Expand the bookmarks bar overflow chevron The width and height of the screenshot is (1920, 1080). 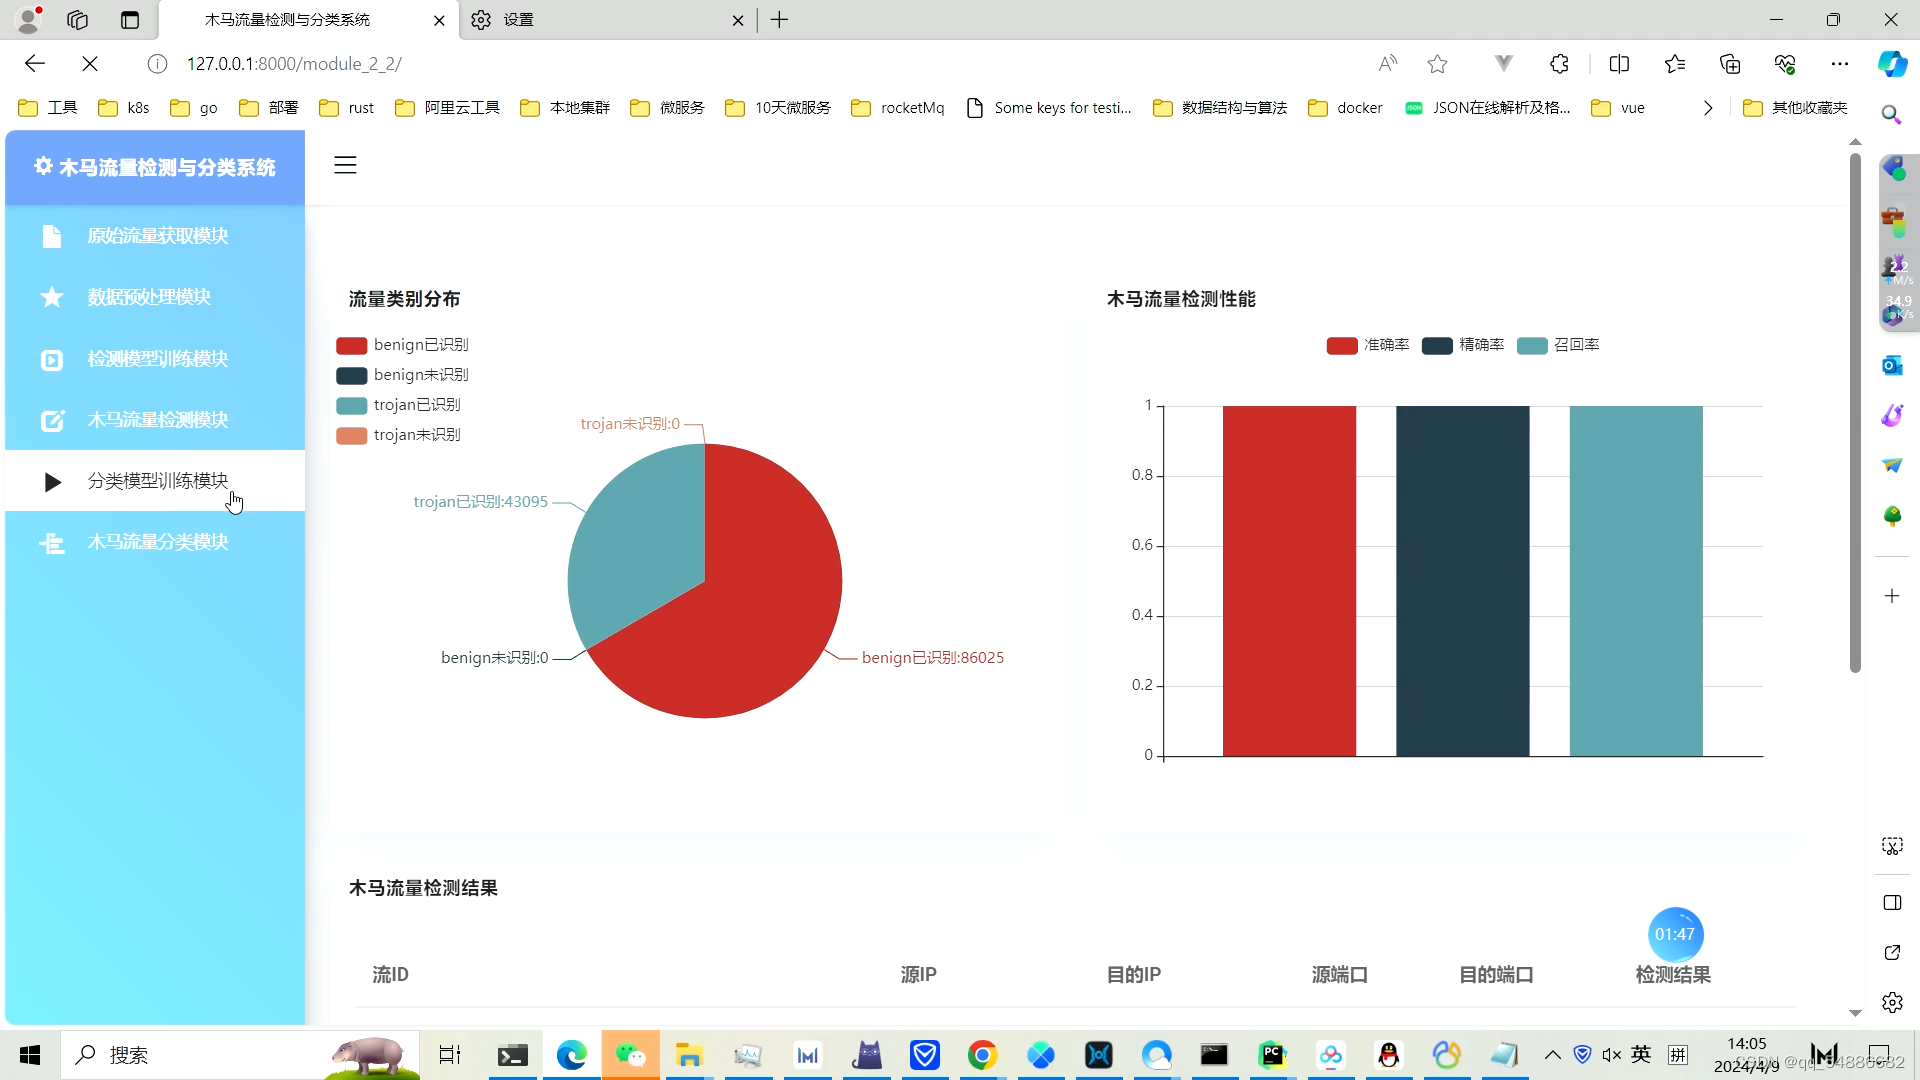[1708, 108]
